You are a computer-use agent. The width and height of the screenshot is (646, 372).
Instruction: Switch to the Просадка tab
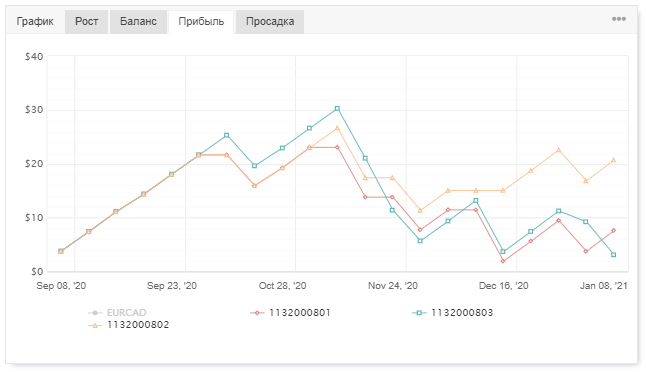click(x=270, y=21)
